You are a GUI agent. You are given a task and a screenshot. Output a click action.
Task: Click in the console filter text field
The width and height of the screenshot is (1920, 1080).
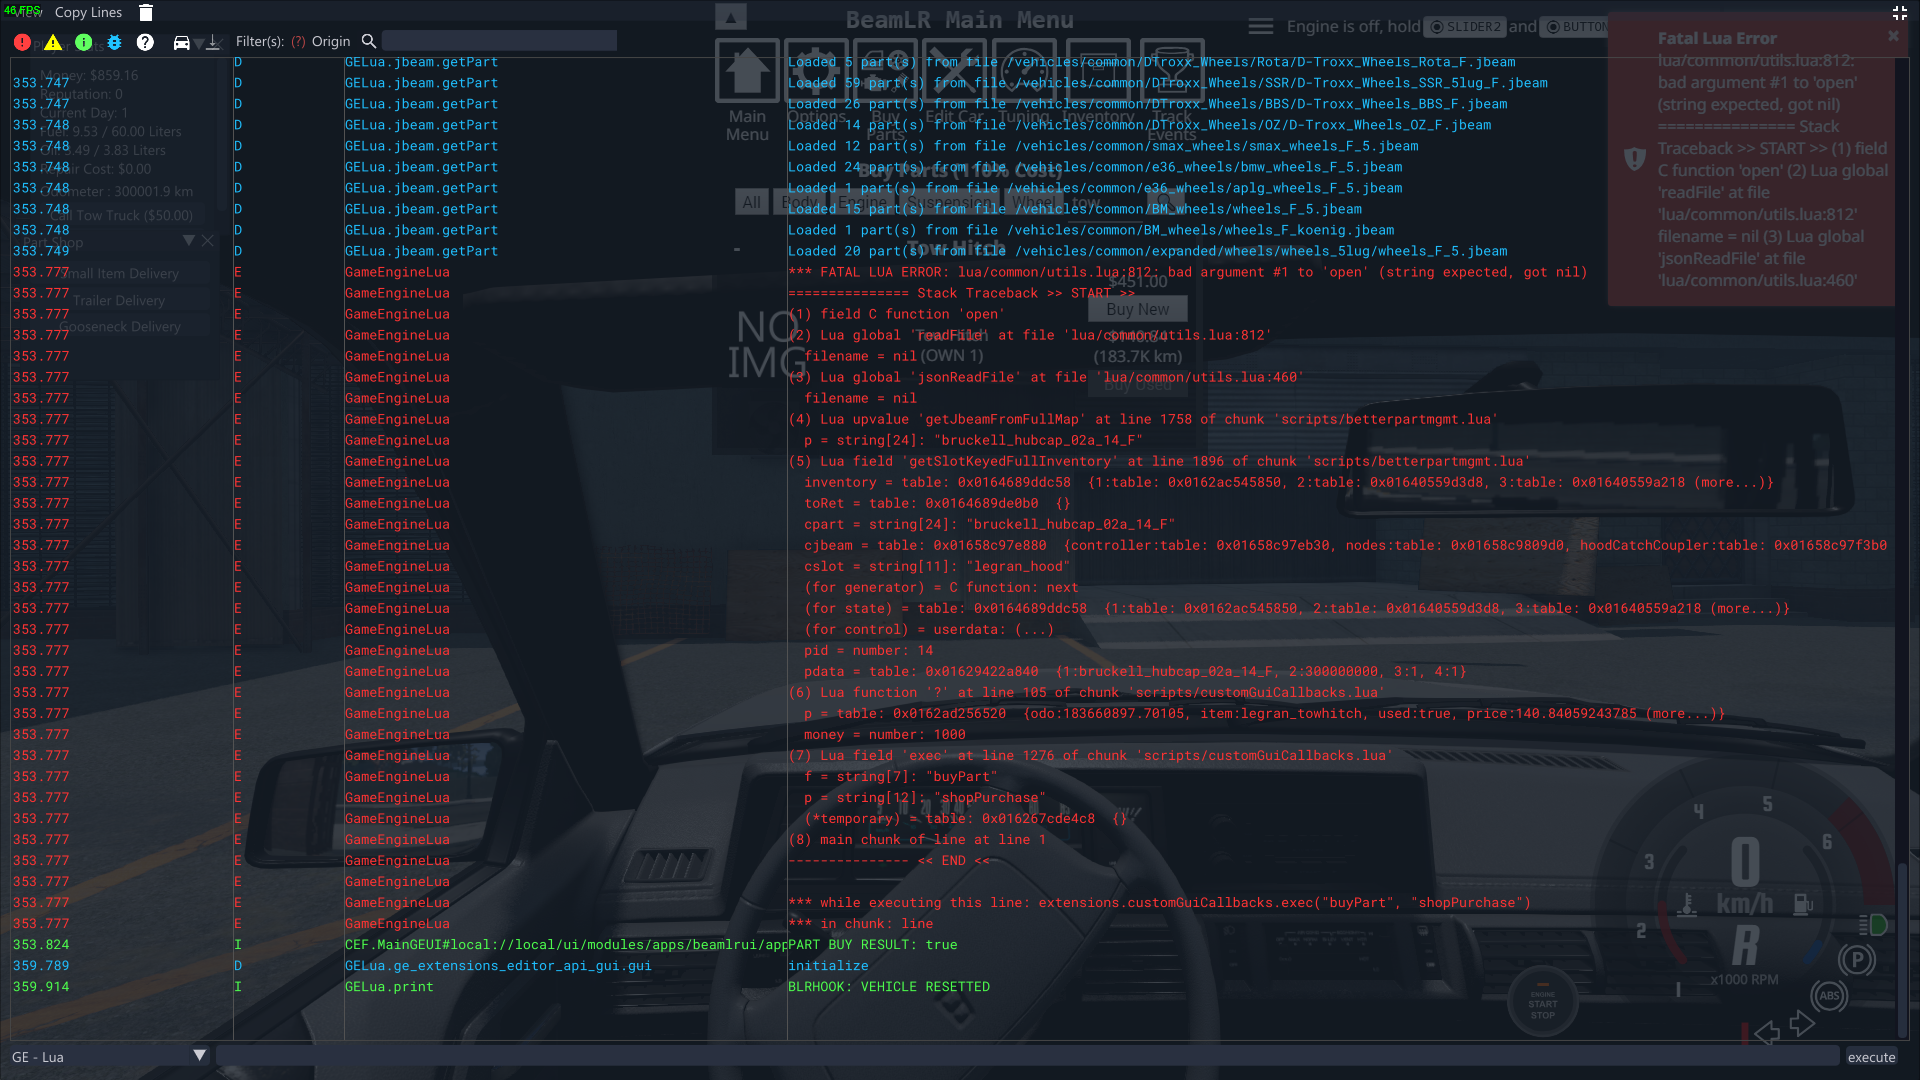tap(499, 41)
